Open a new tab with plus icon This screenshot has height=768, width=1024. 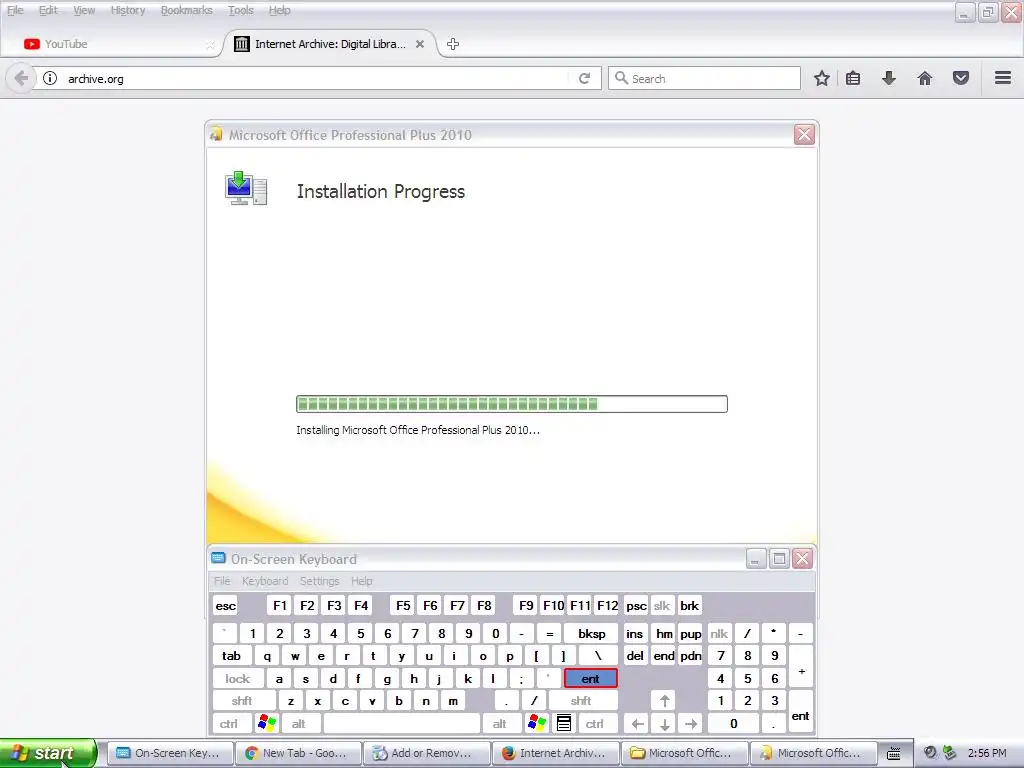coord(453,44)
